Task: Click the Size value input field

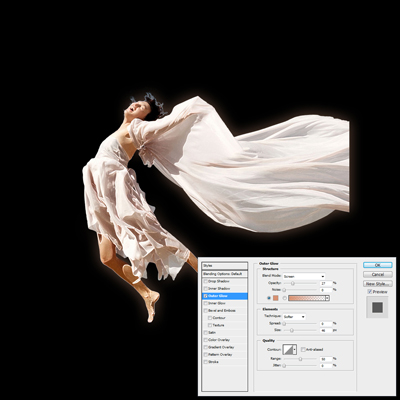Action: point(326,330)
